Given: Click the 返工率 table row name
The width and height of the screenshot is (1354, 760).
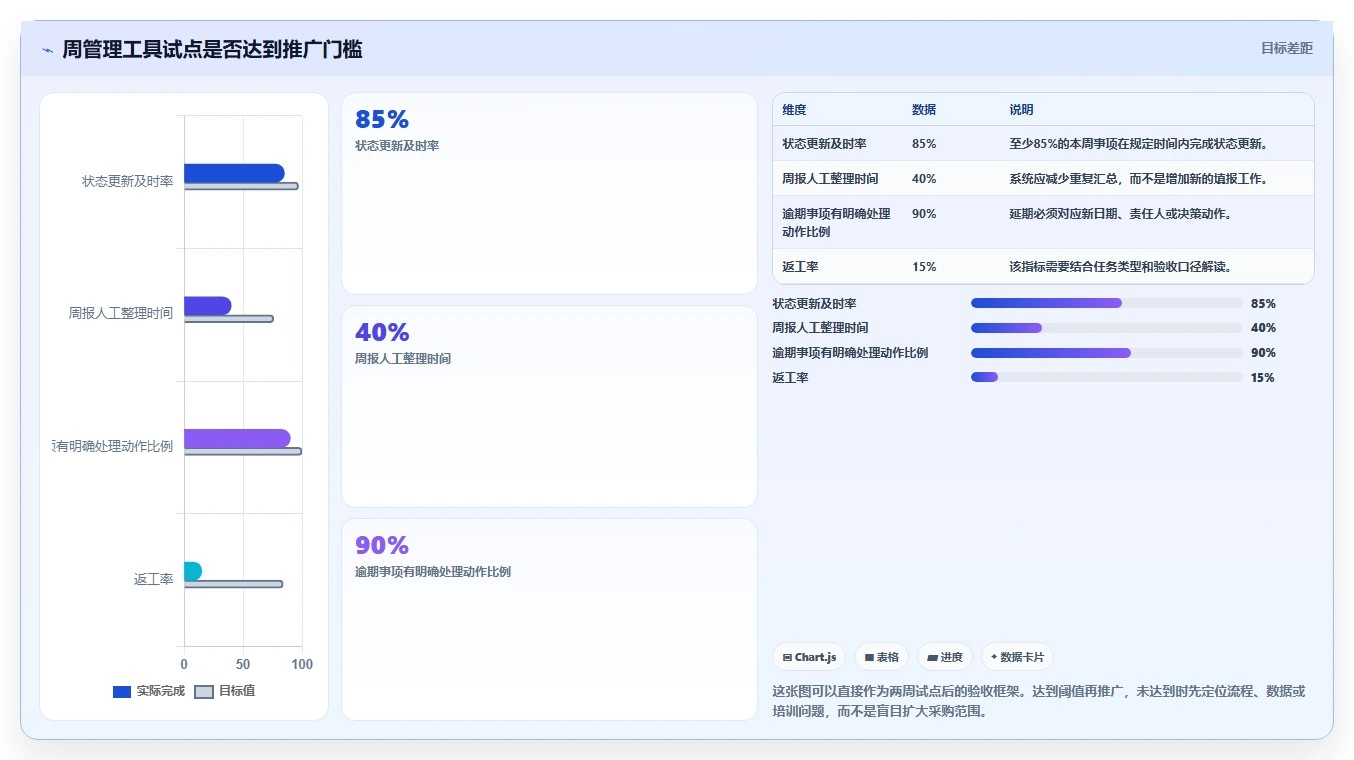Looking at the screenshot, I should 800,267.
